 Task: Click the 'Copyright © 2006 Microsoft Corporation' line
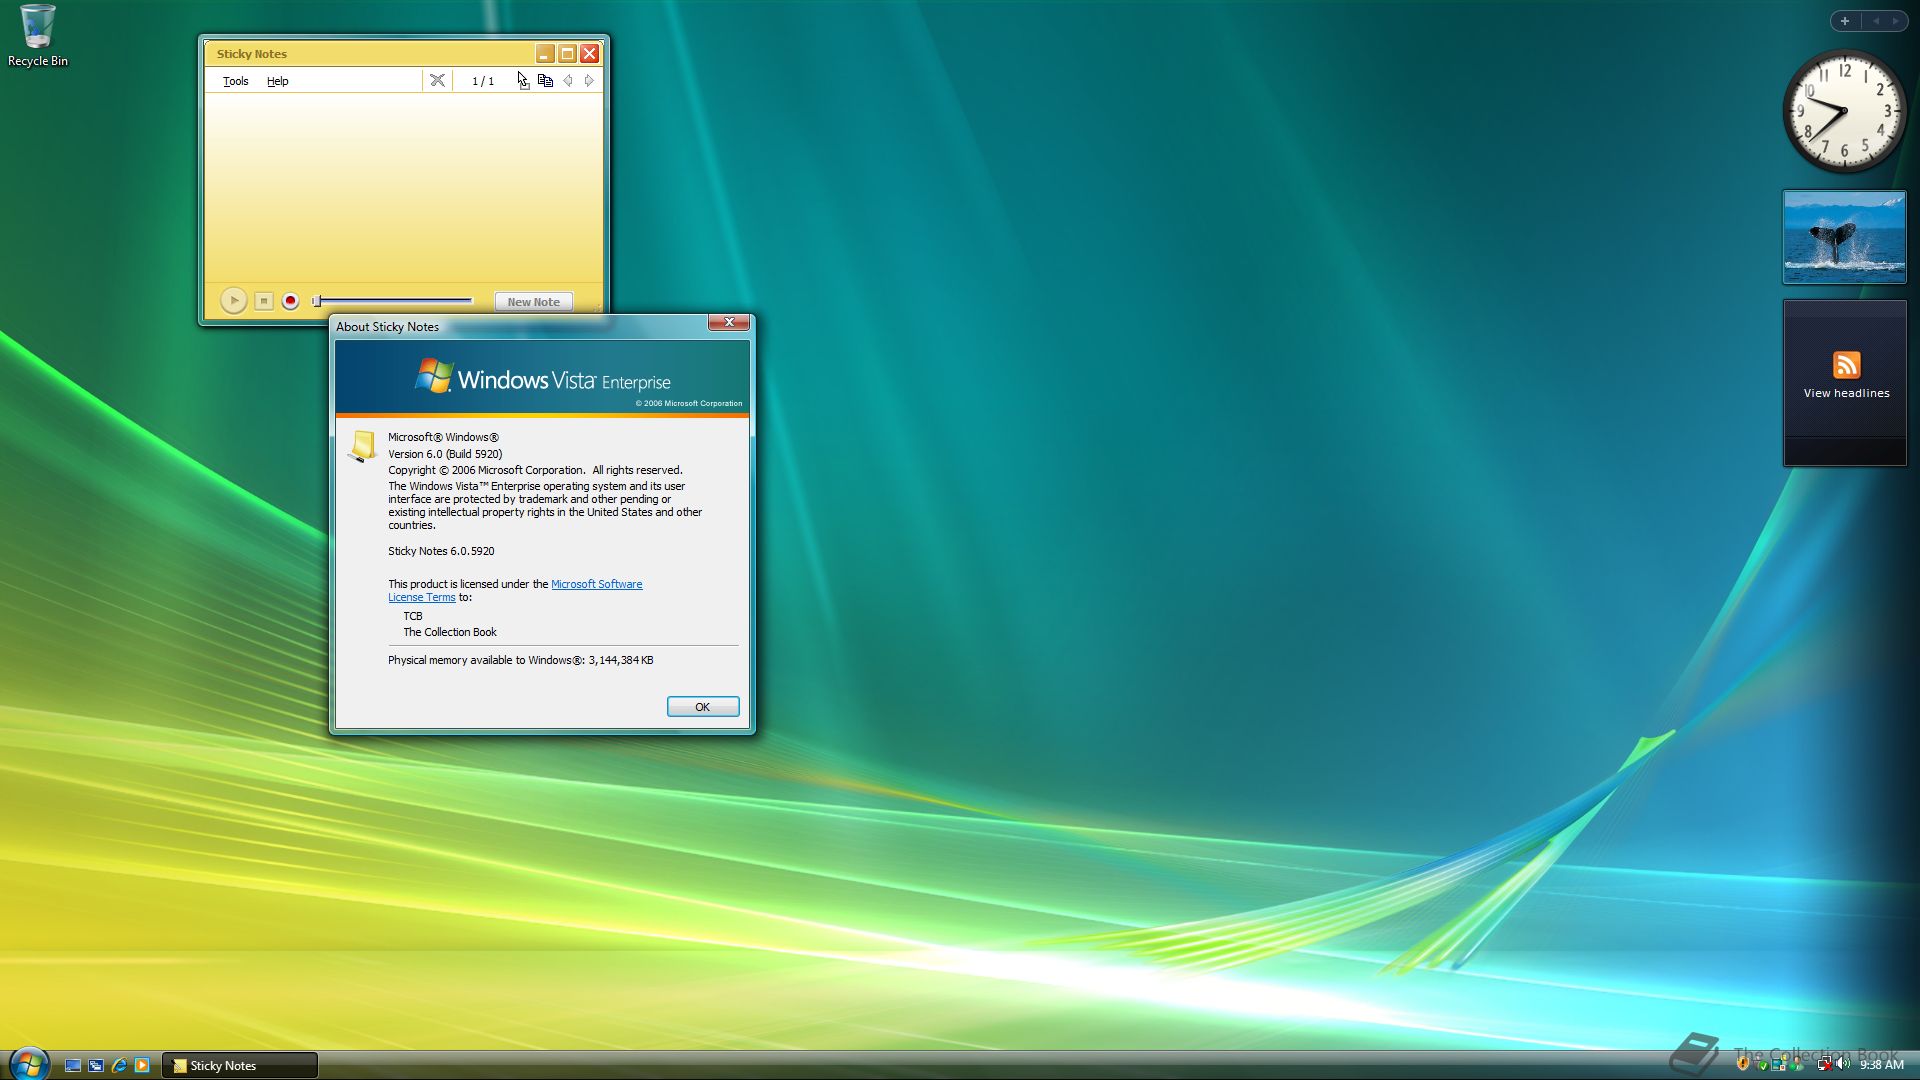click(535, 470)
